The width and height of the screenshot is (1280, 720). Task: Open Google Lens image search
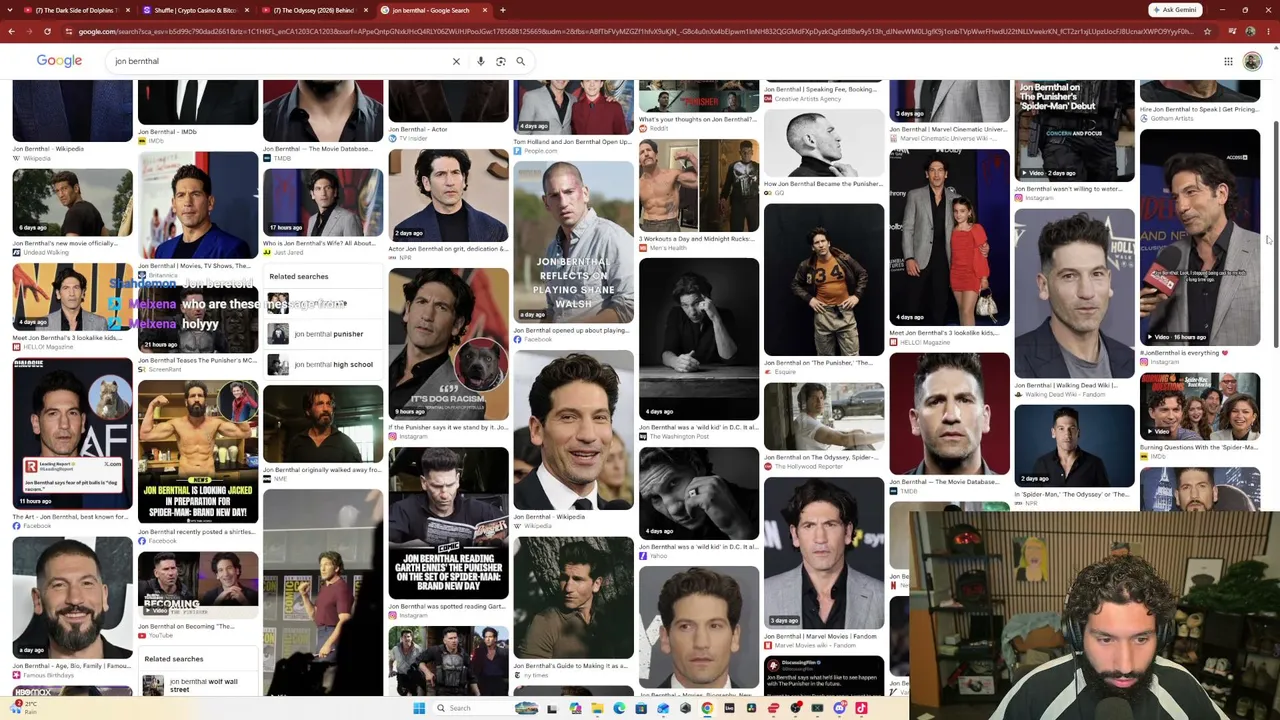(501, 61)
